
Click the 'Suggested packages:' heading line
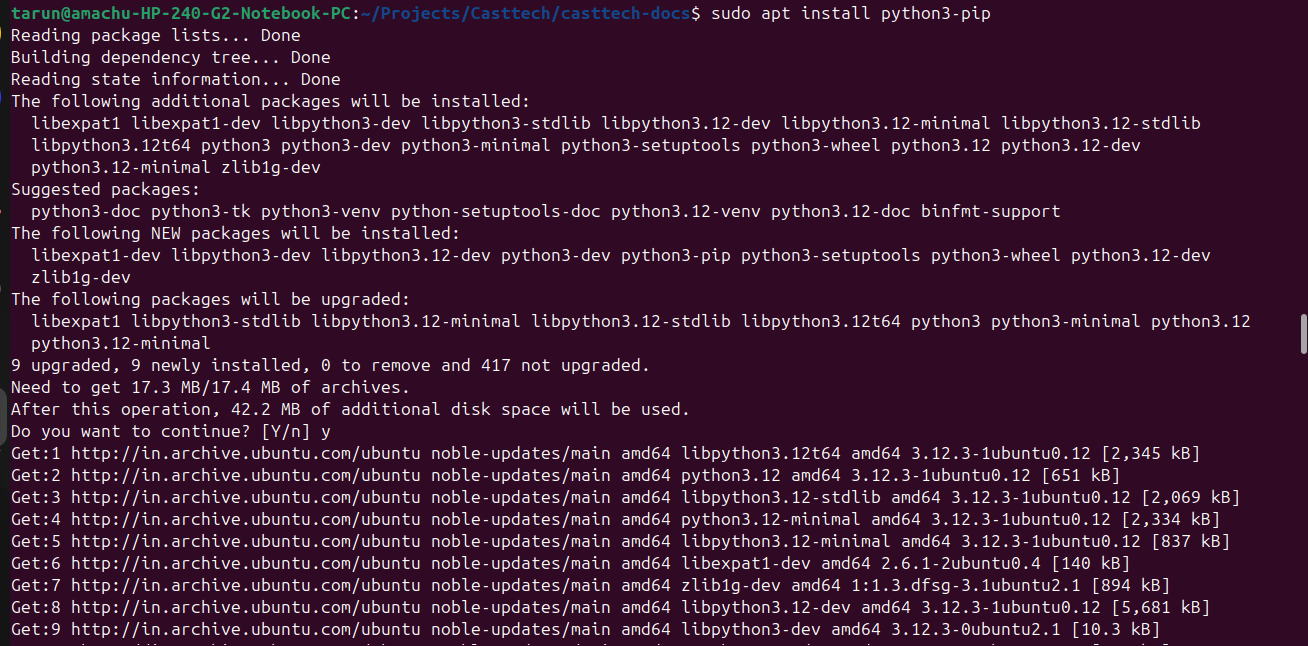click(x=105, y=190)
